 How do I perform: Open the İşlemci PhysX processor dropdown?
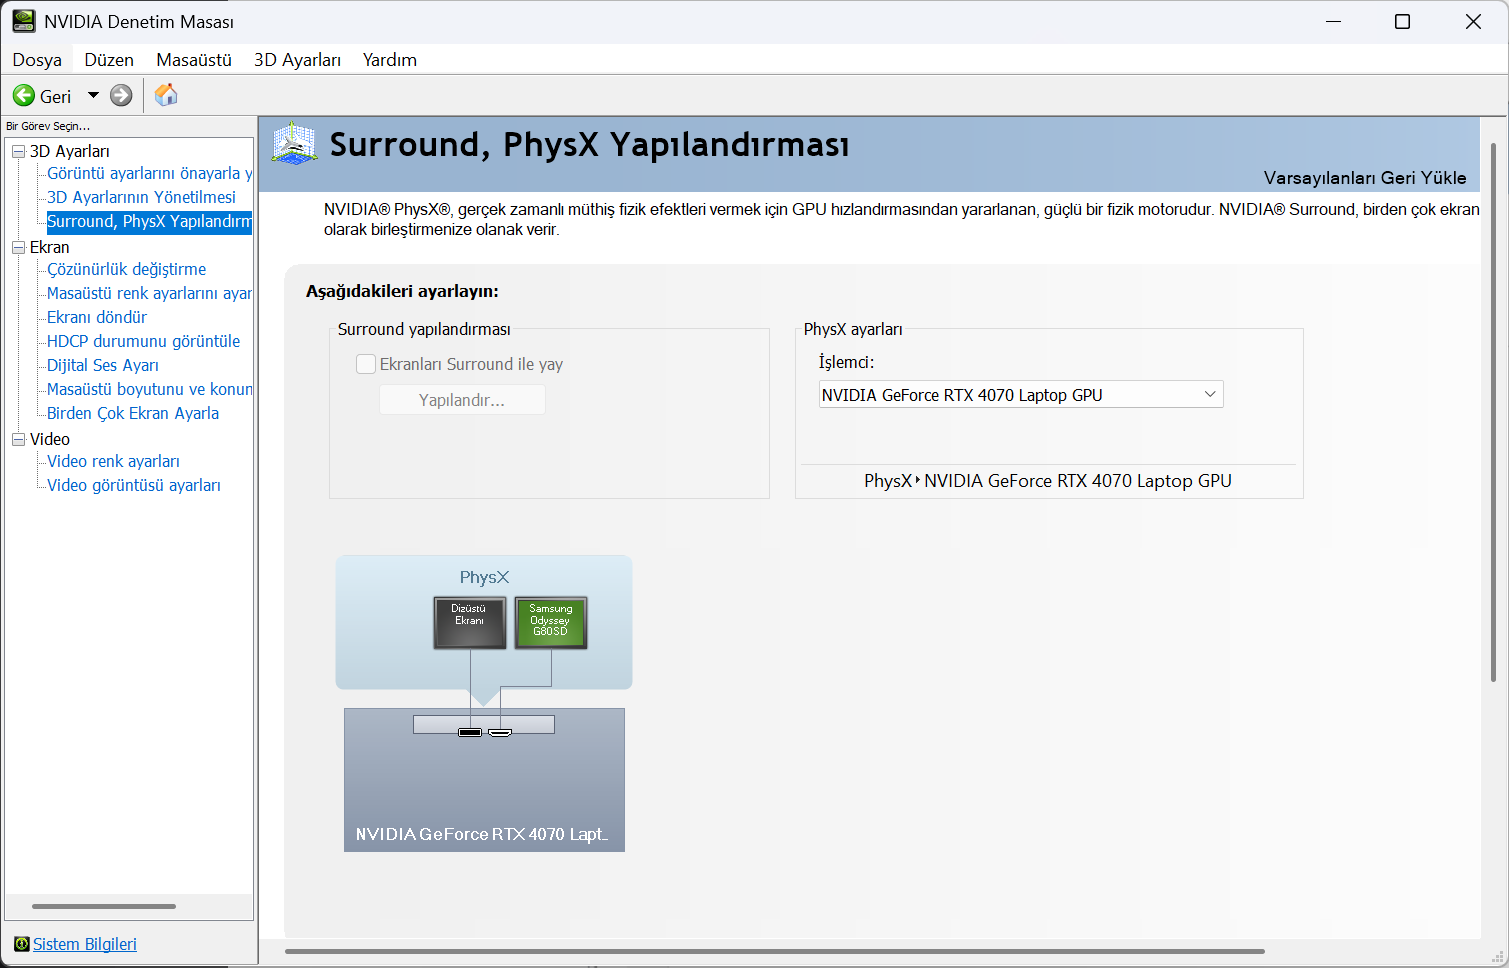pos(1021,395)
